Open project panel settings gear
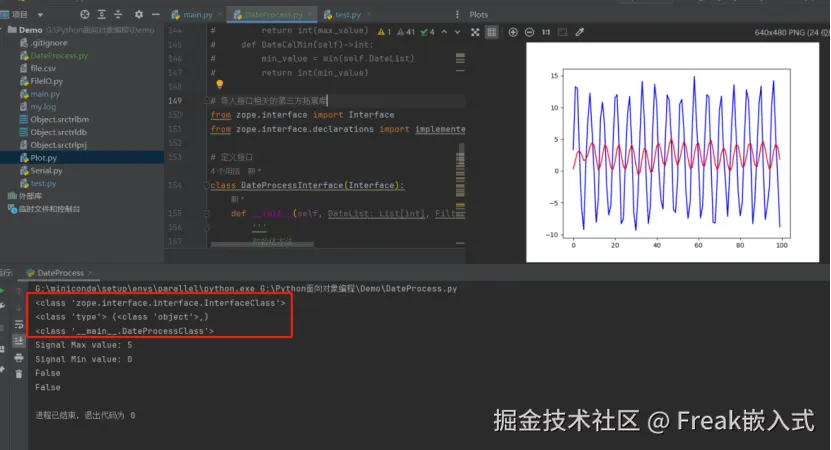 click(138, 14)
